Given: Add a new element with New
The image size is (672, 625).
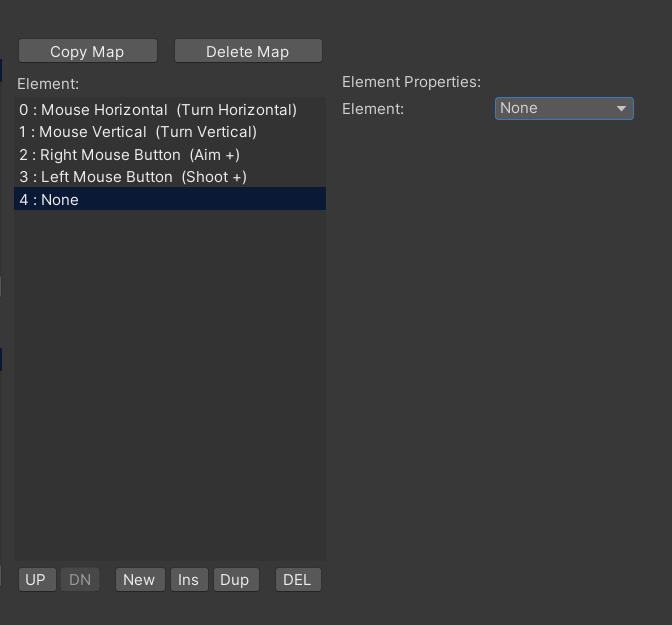Looking at the screenshot, I should (140, 580).
